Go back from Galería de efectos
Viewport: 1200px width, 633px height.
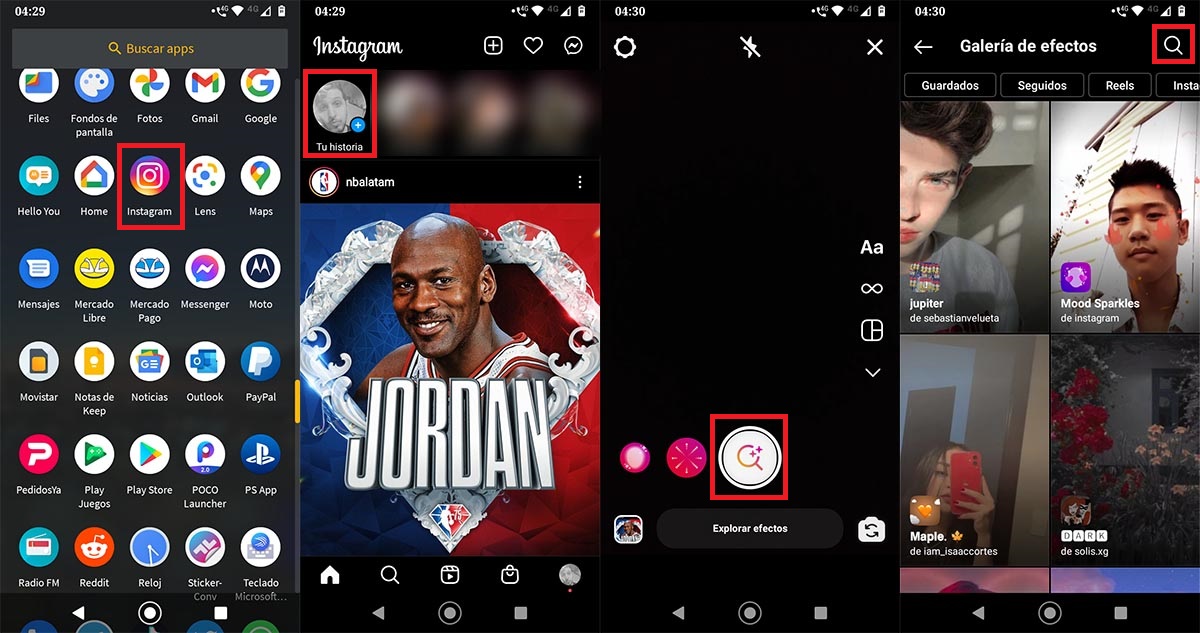tap(923, 46)
